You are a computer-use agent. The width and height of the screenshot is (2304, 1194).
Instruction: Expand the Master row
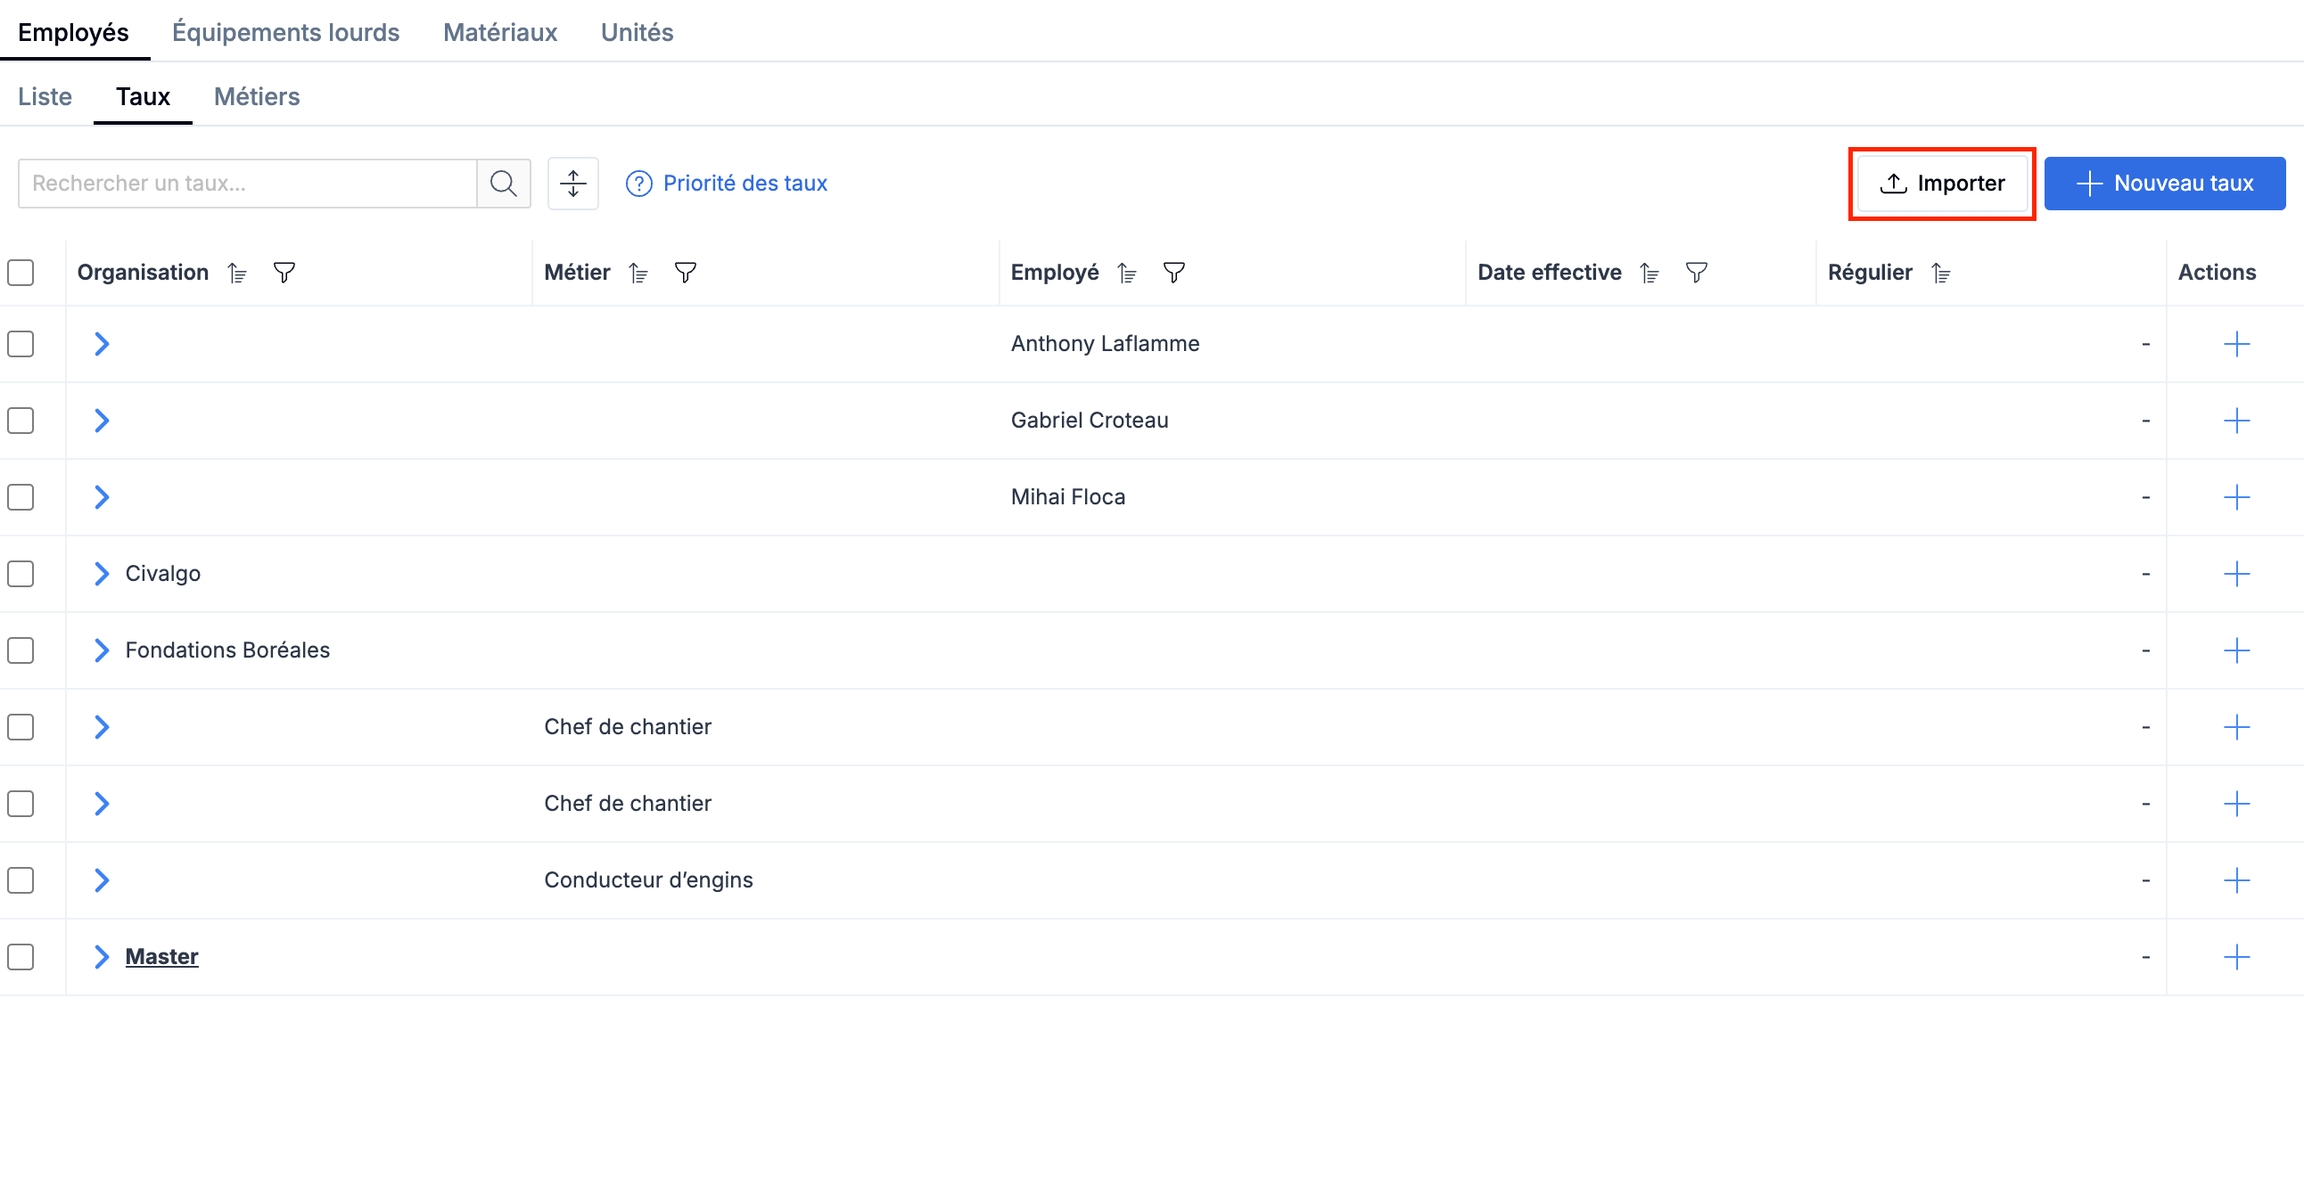click(101, 957)
